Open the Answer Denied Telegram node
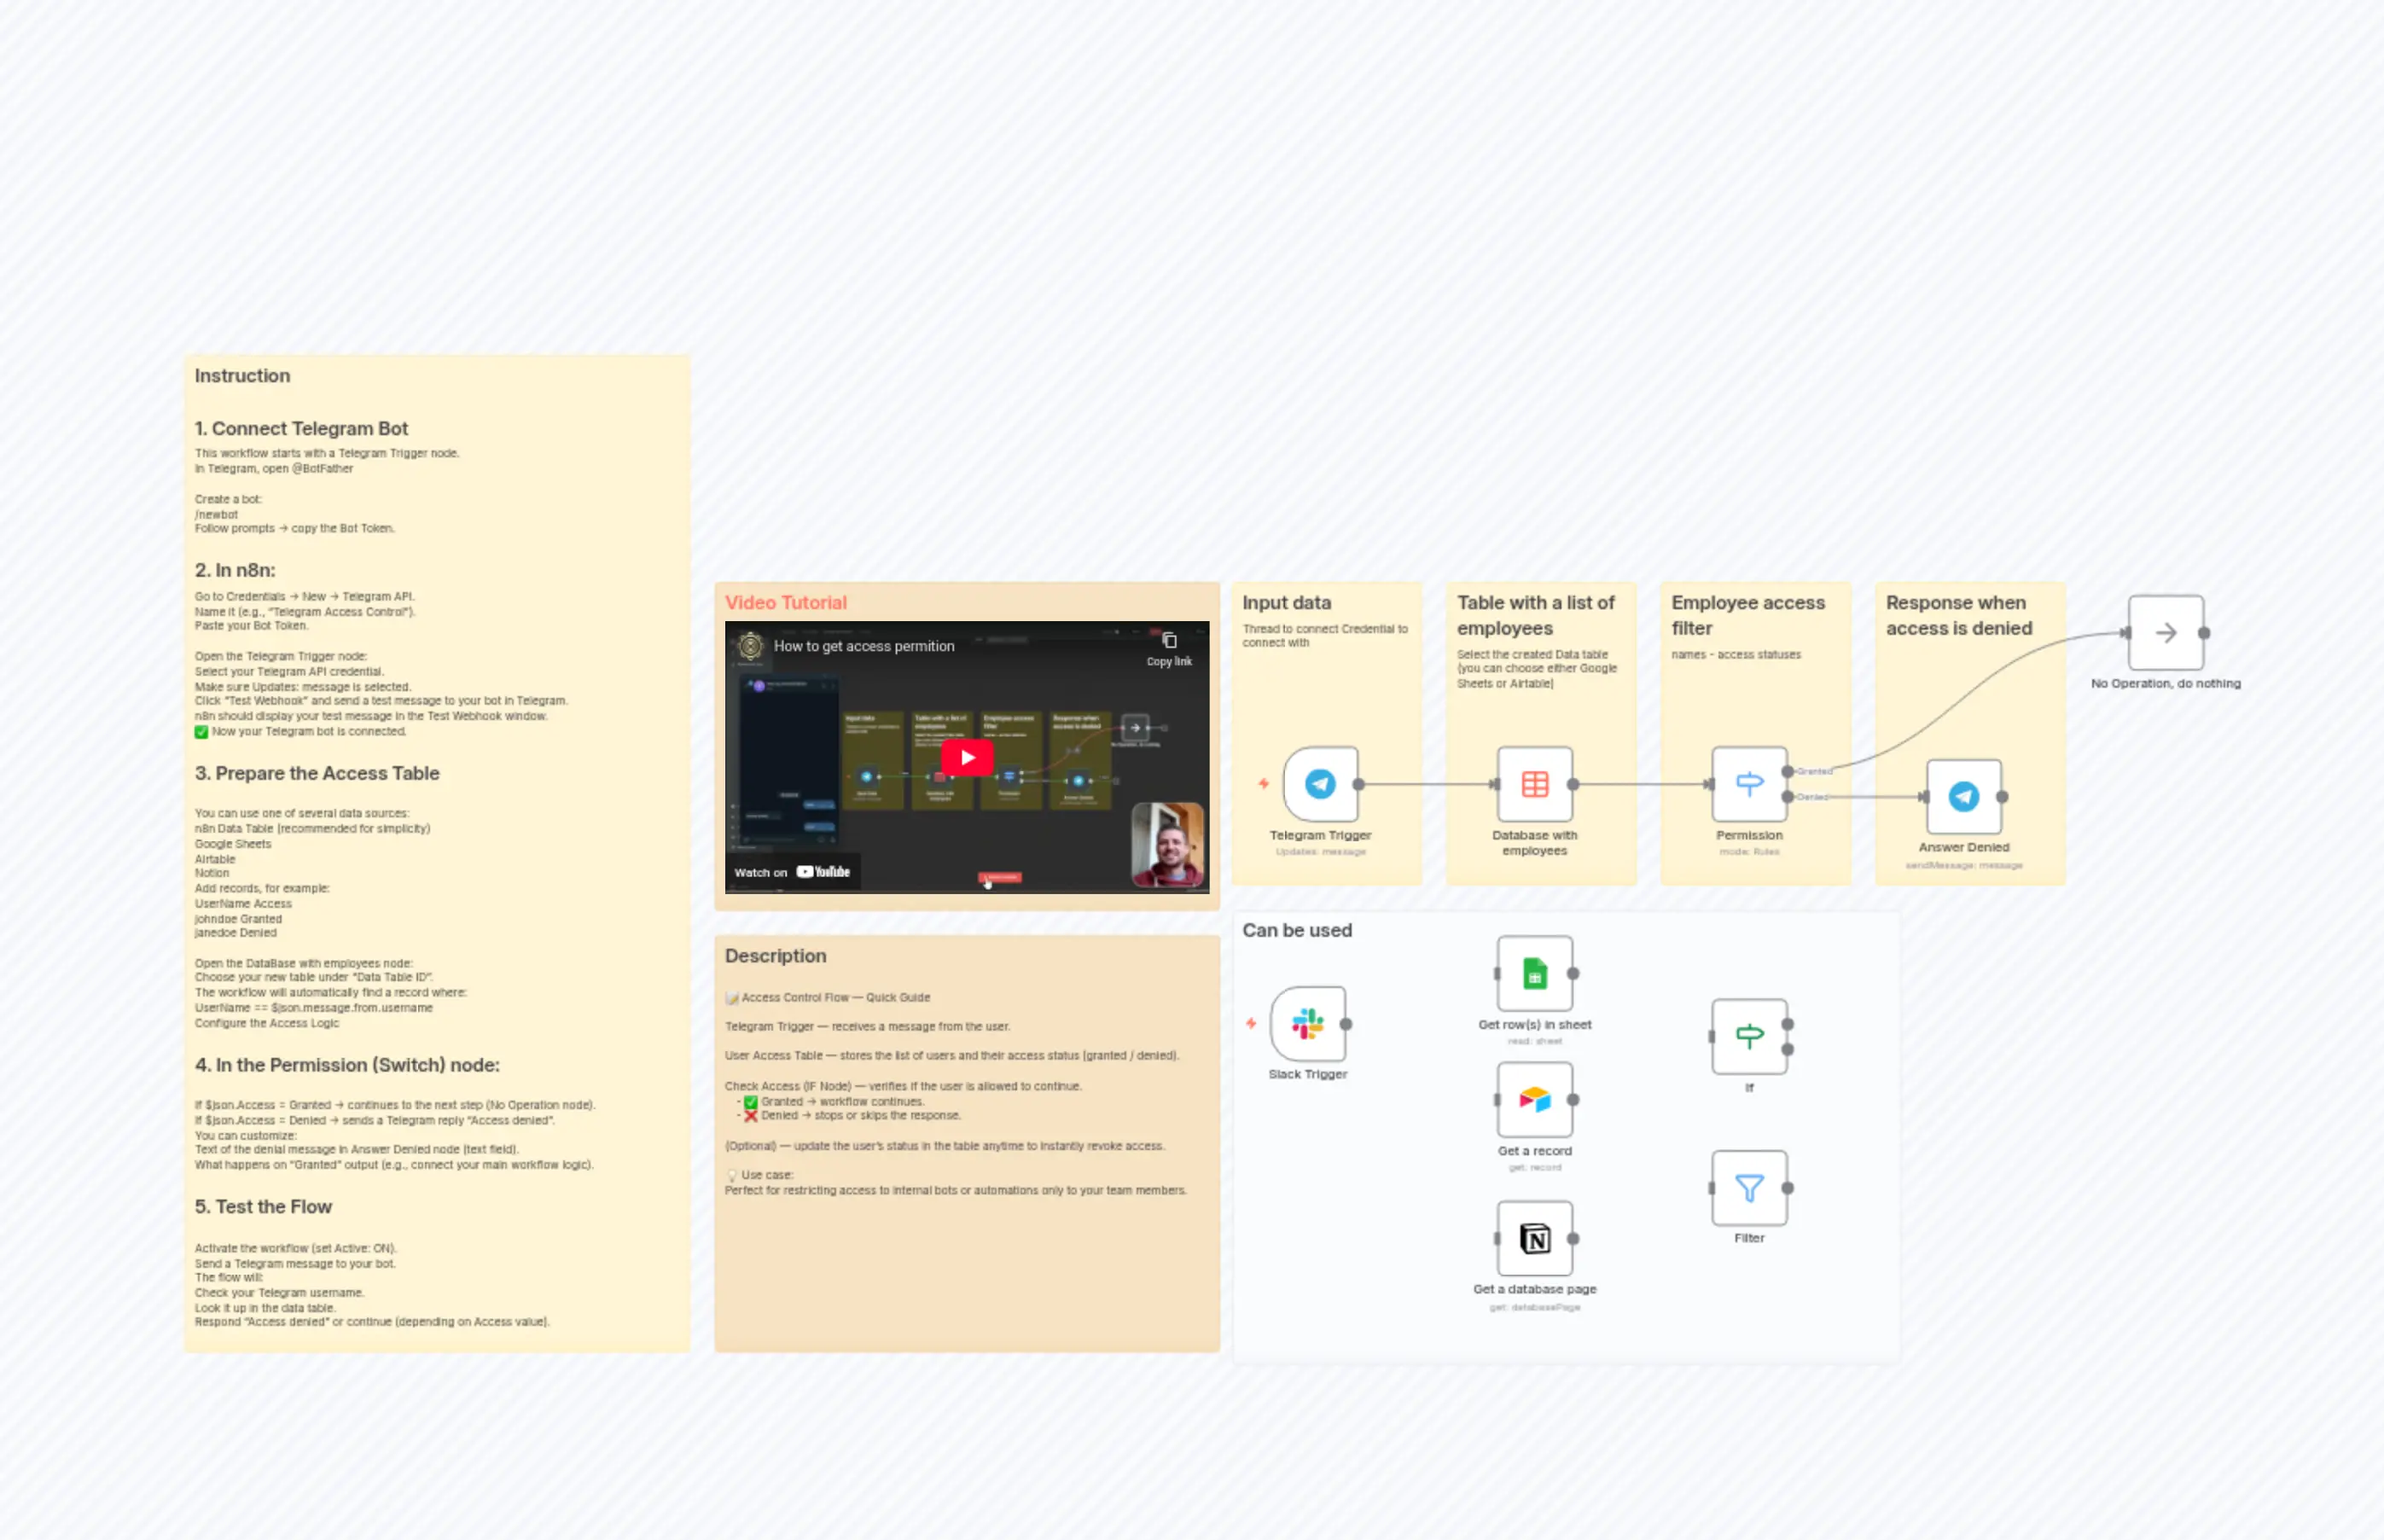The height and width of the screenshot is (1540, 2384). pos(1963,797)
